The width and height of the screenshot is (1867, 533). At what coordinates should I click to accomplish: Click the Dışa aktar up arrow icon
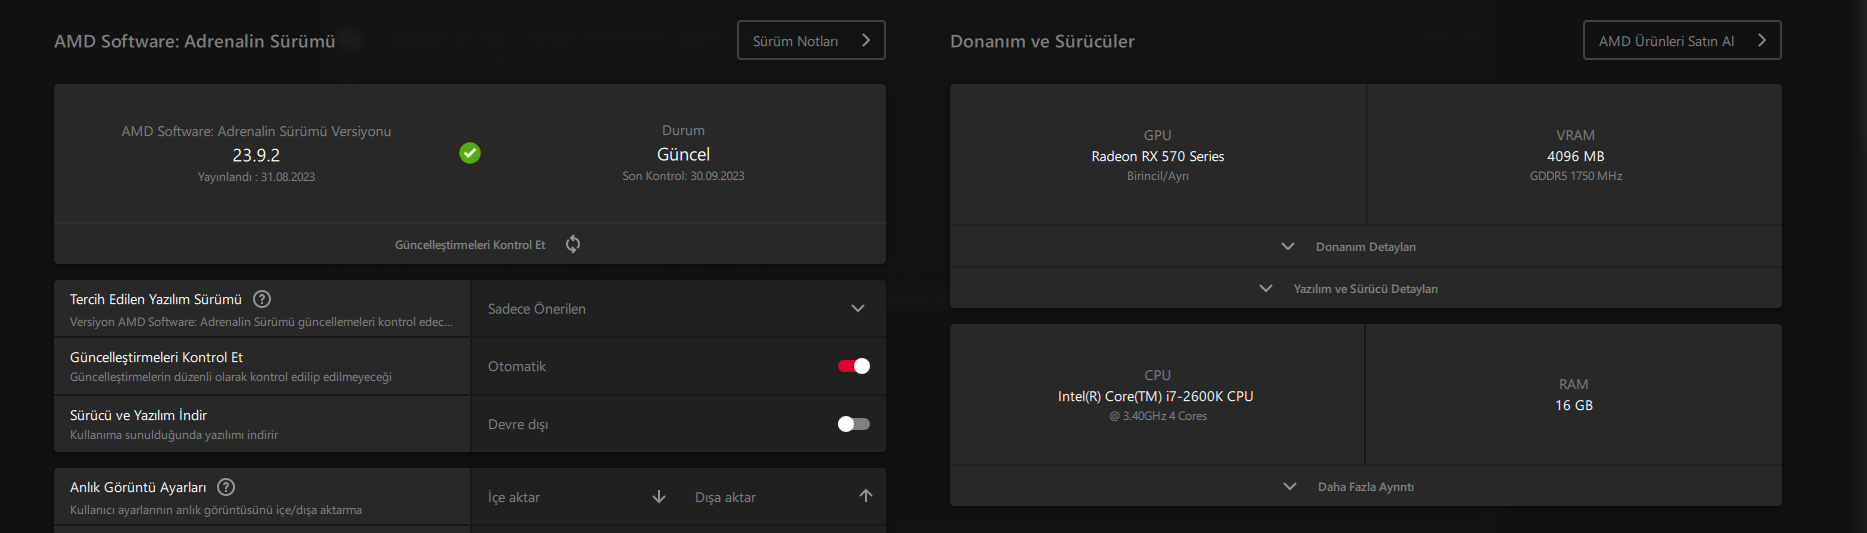coord(866,496)
